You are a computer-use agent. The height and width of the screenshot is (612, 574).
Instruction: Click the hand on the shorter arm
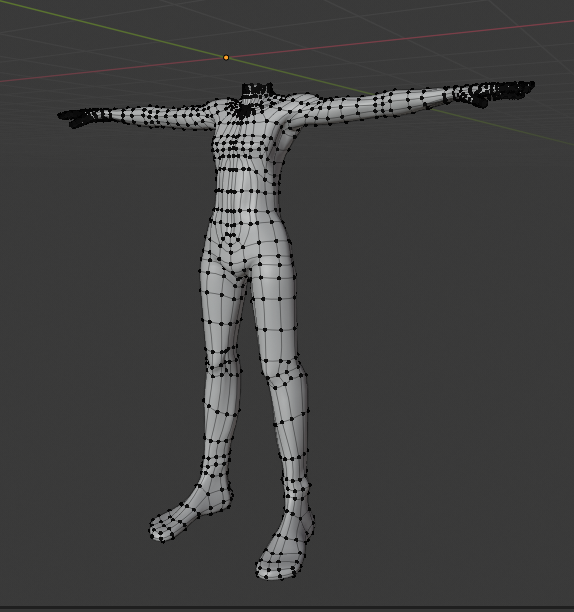pyautogui.click(x=83, y=117)
